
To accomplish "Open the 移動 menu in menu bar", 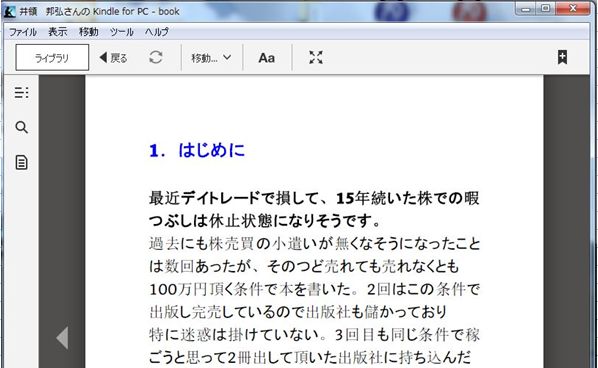I will 88,32.
